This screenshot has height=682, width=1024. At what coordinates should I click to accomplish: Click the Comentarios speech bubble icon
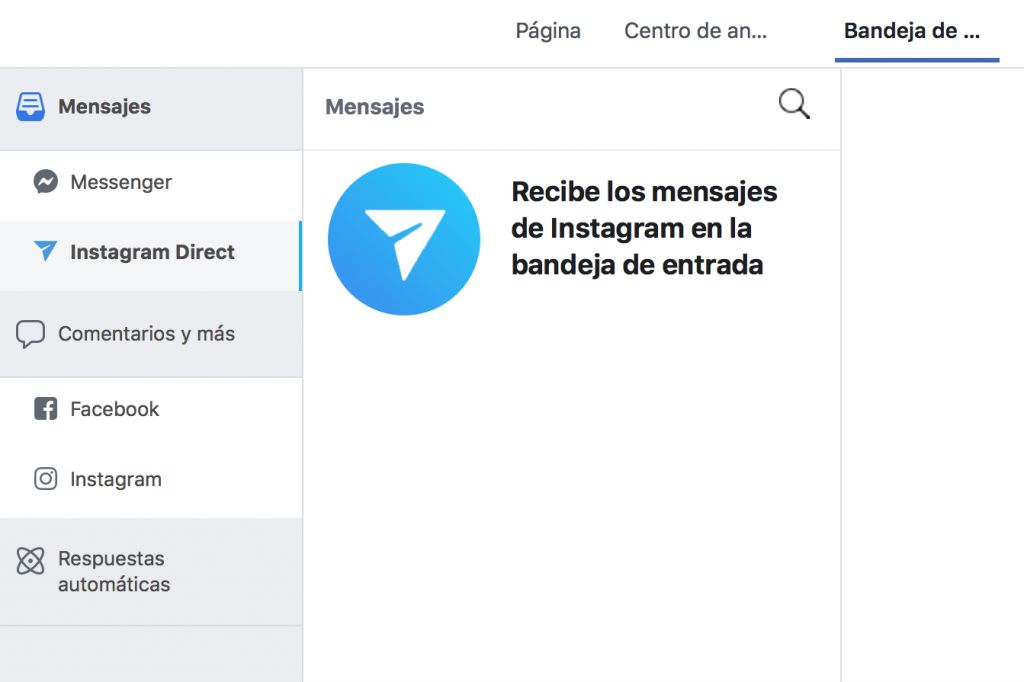31,334
